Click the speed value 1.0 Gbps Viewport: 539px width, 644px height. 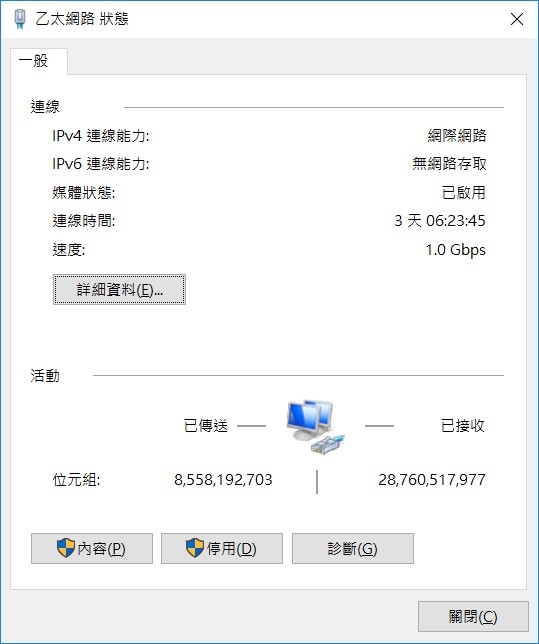click(x=456, y=250)
